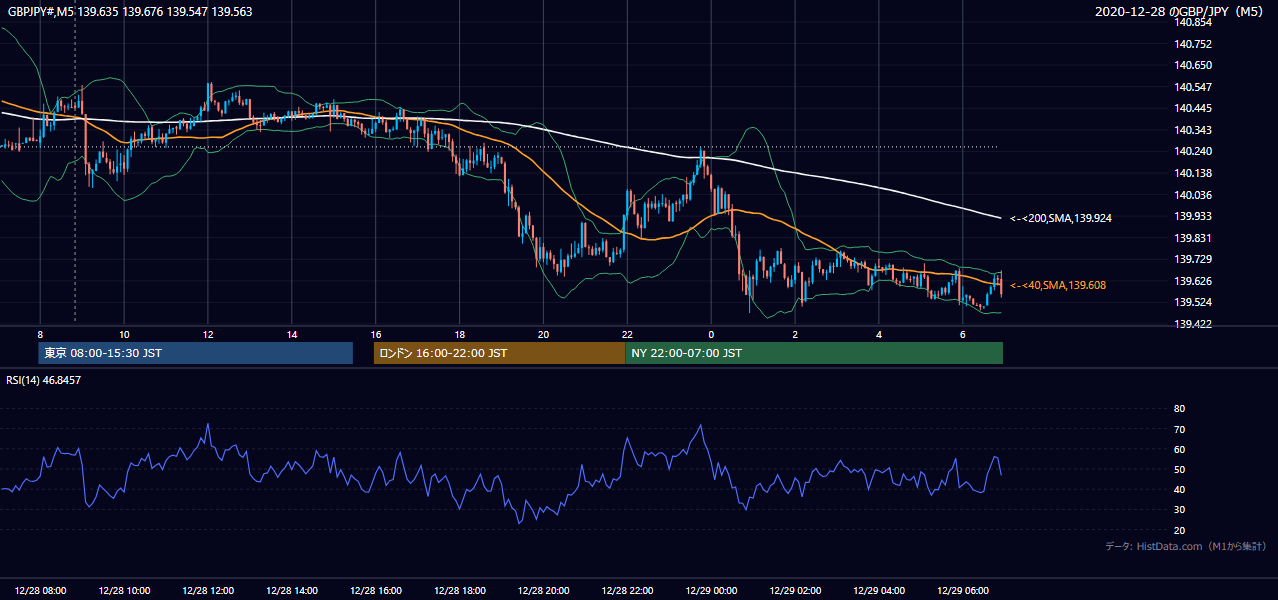The width and height of the screenshot is (1278, 600).
Task: Click the 12/28 16:00 time axis label
Action: click(x=376, y=591)
